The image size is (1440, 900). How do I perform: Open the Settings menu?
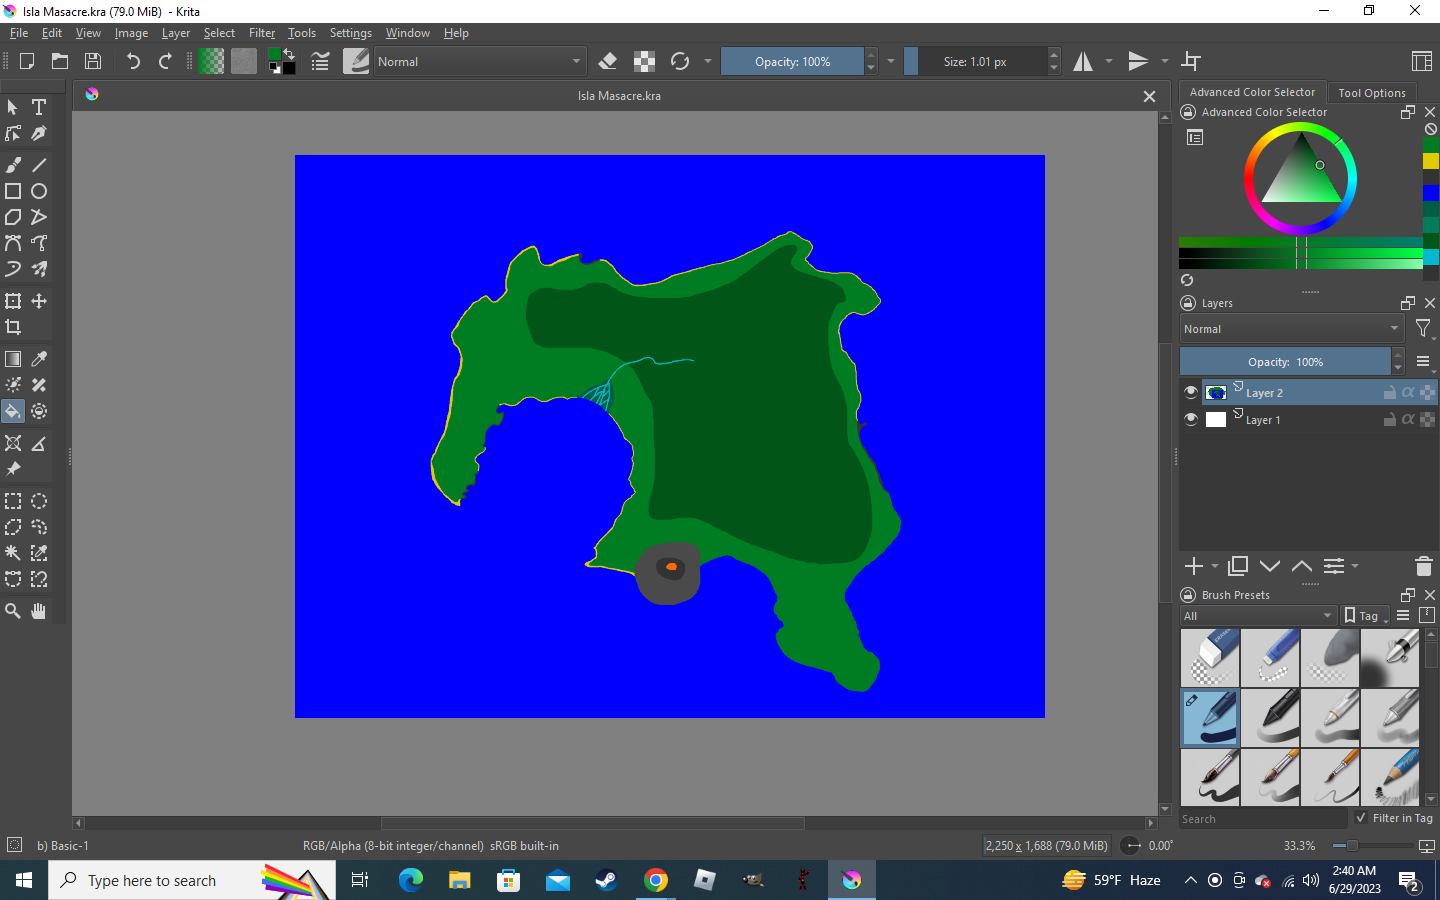click(x=351, y=33)
